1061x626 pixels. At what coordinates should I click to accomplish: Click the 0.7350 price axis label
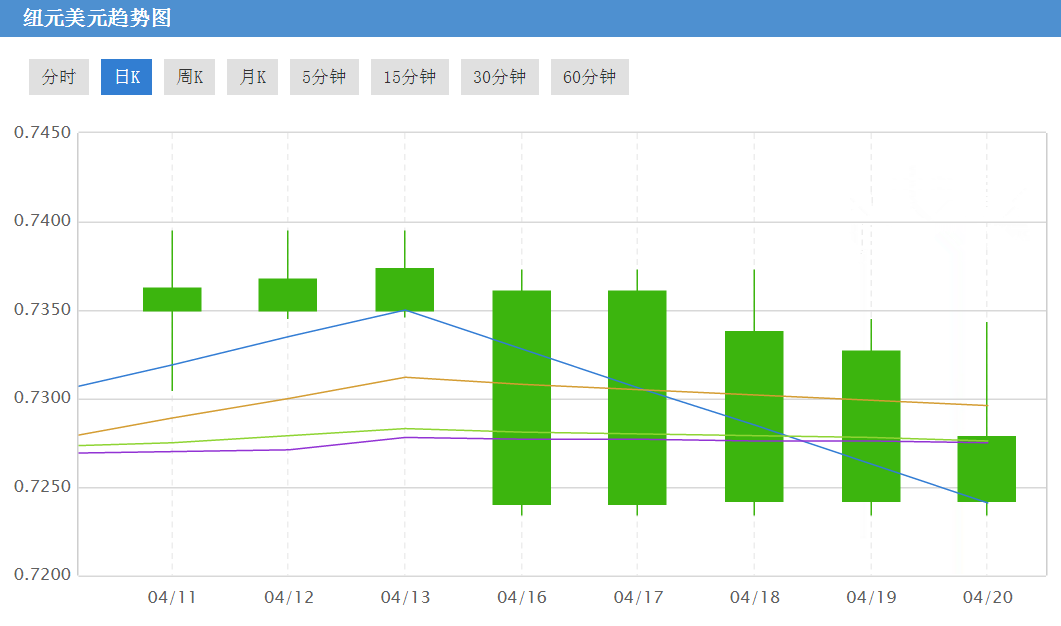tap(42, 310)
